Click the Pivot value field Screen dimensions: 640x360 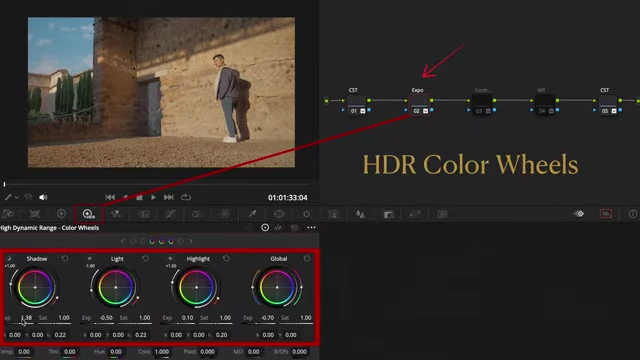207,351
